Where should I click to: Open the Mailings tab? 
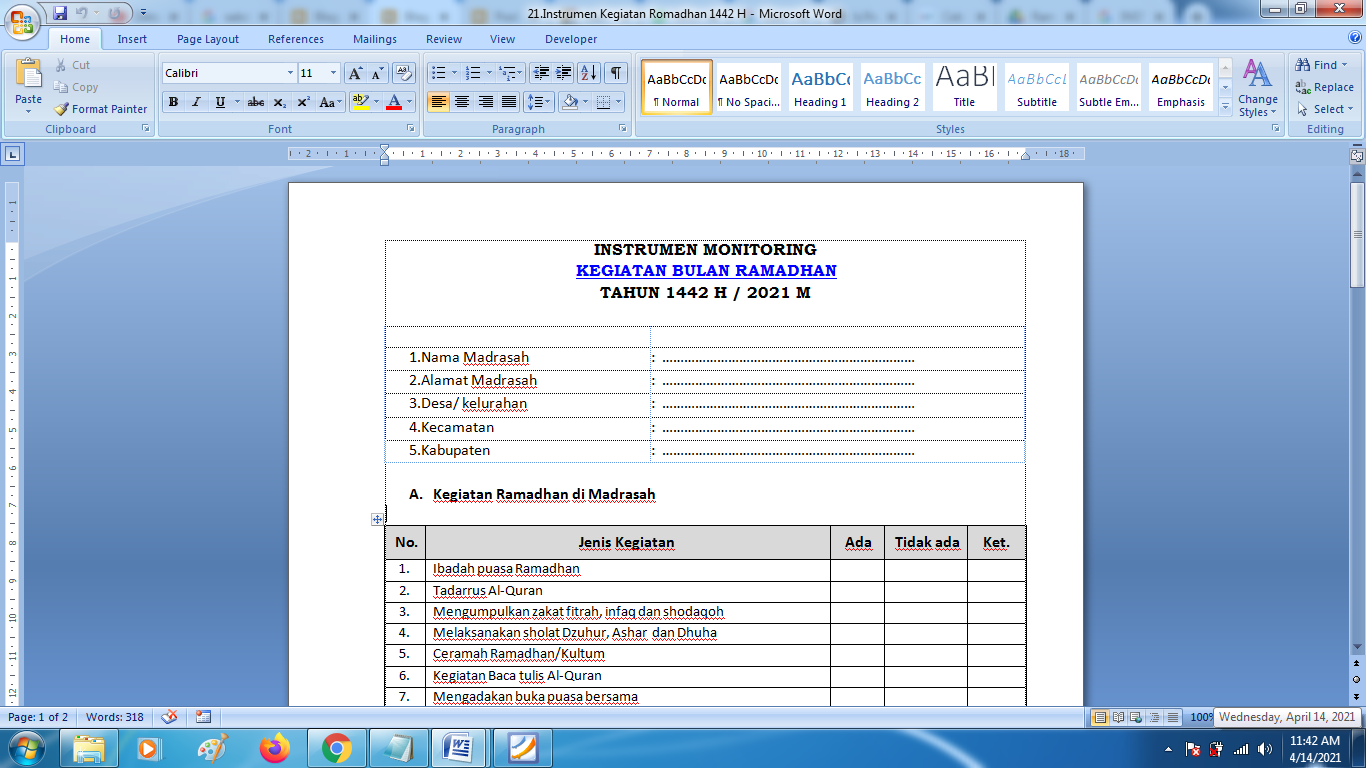pos(375,39)
